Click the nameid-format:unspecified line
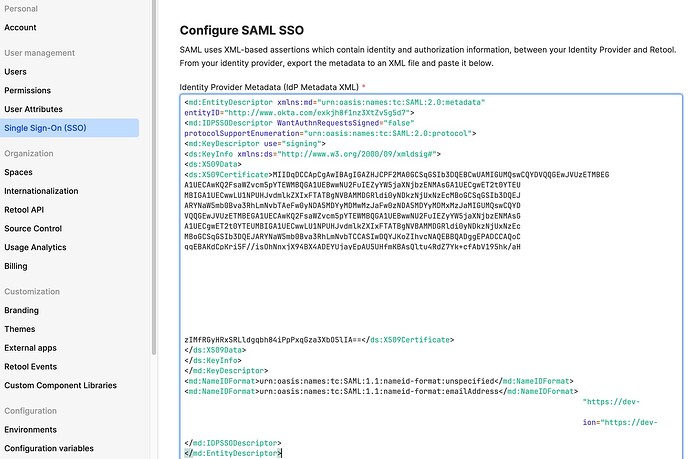 [x=379, y=381]
